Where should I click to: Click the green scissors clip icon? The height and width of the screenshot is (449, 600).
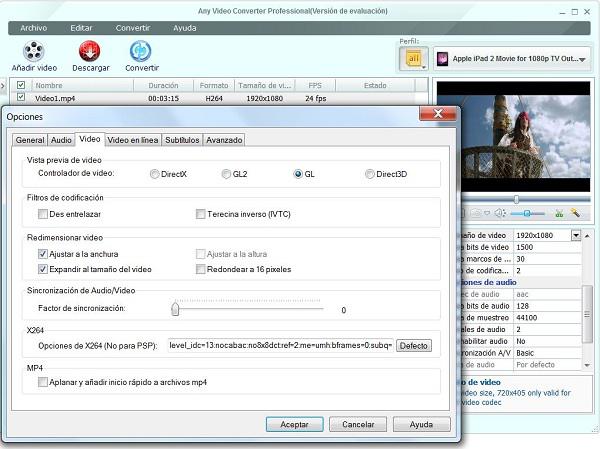click(559, 213)
